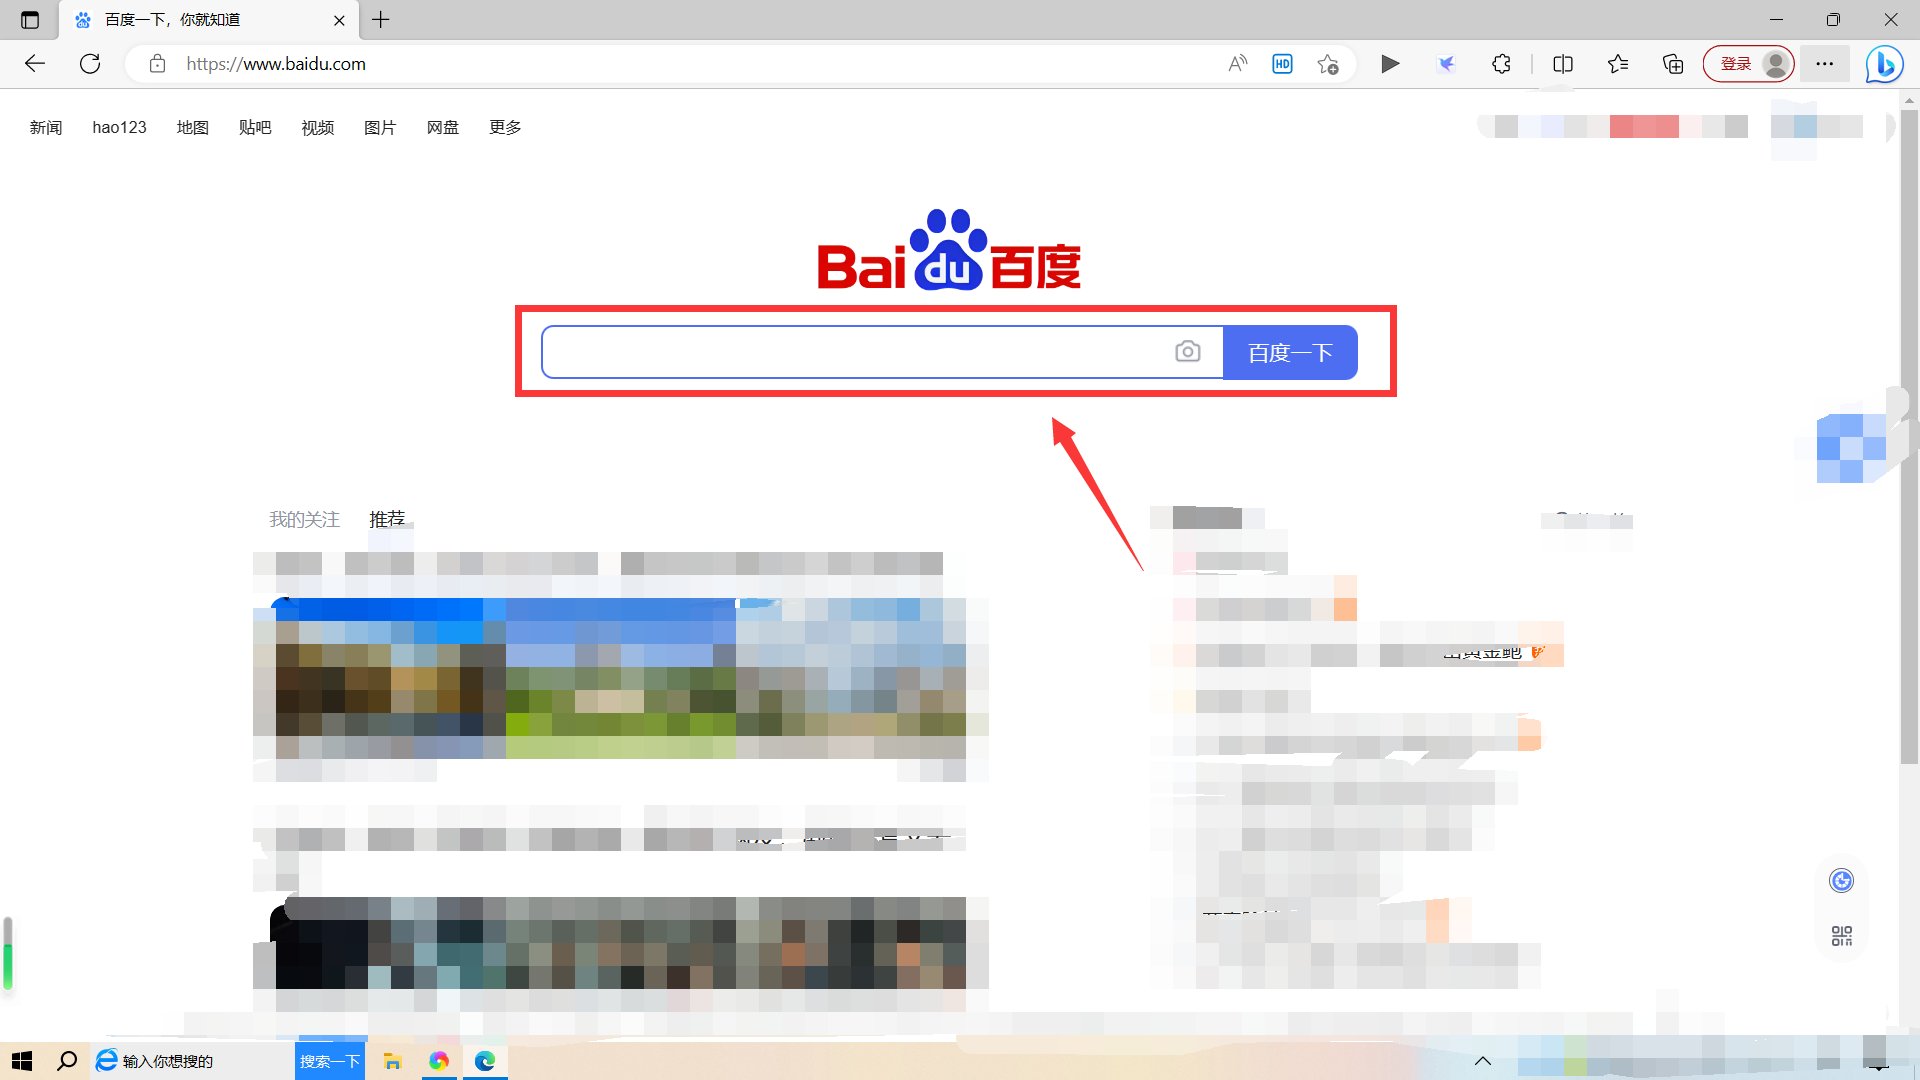Screen dimensions: 1920x1080
Task: Open browser settings via the ellipsis menu
Action: [1824, 63]
